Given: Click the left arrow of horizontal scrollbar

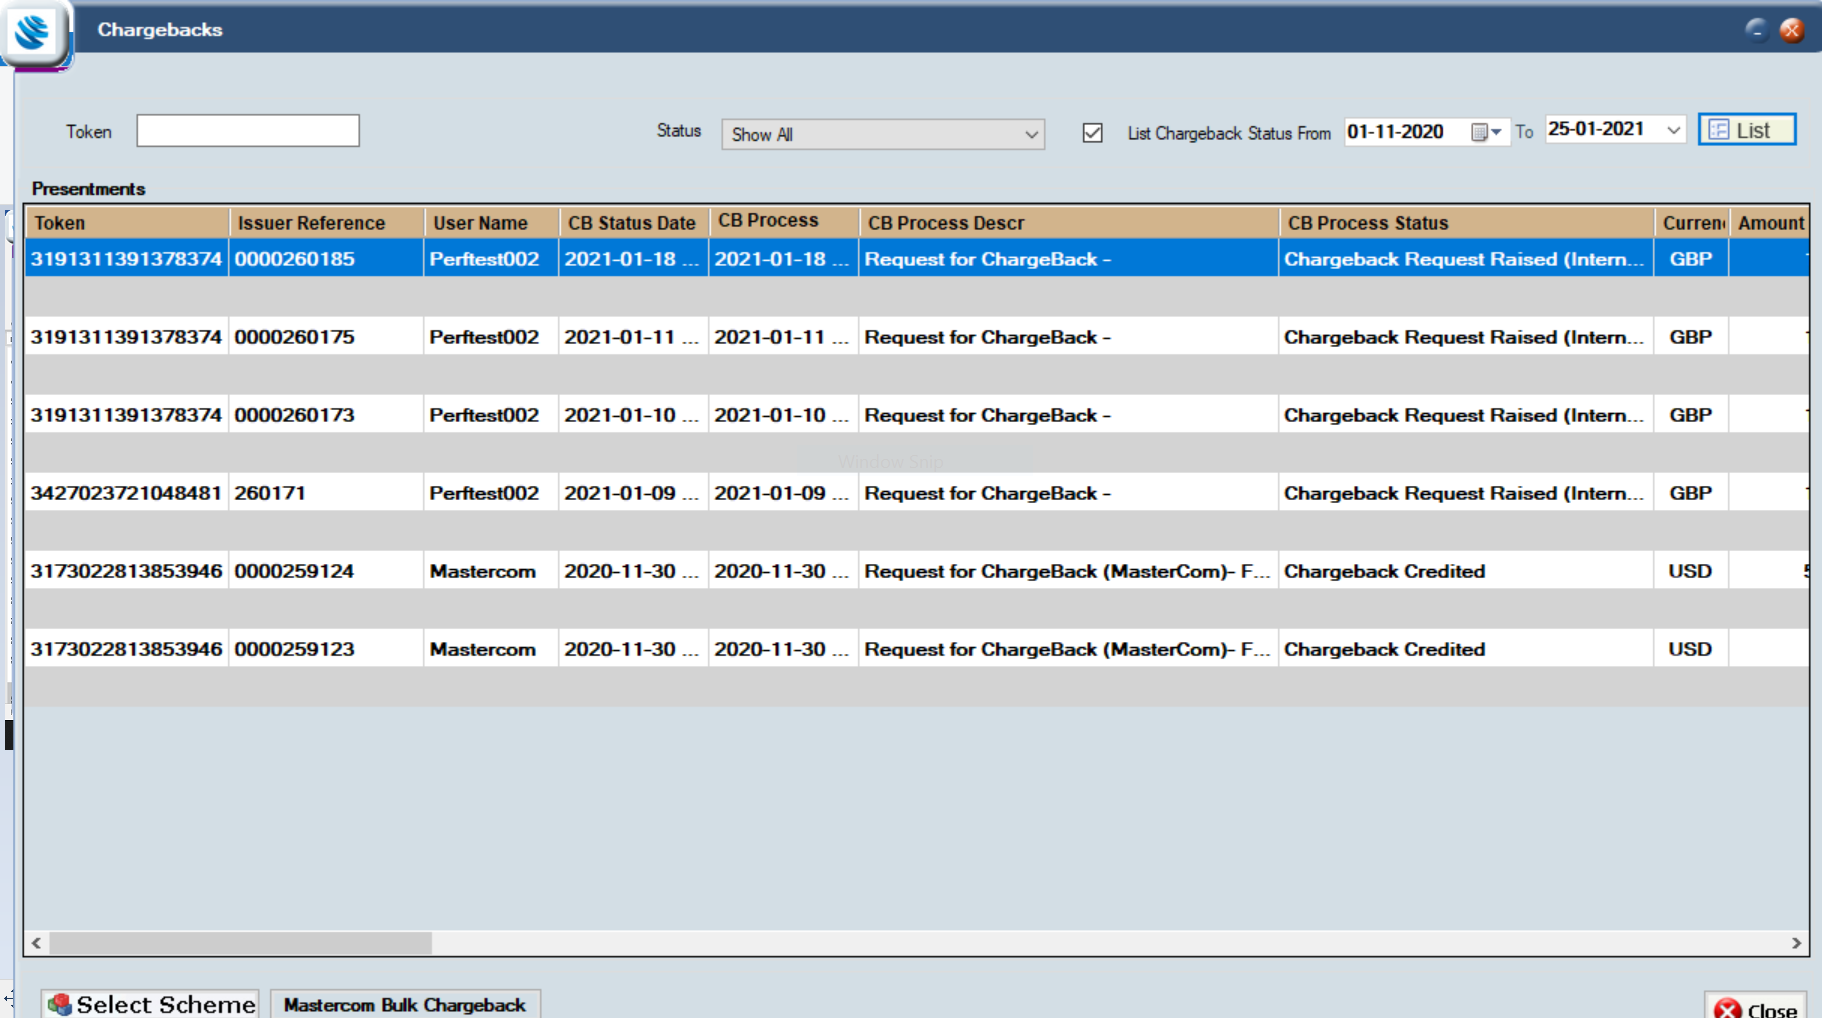Looking at the screenshot, I should click(x=37, y=943).
